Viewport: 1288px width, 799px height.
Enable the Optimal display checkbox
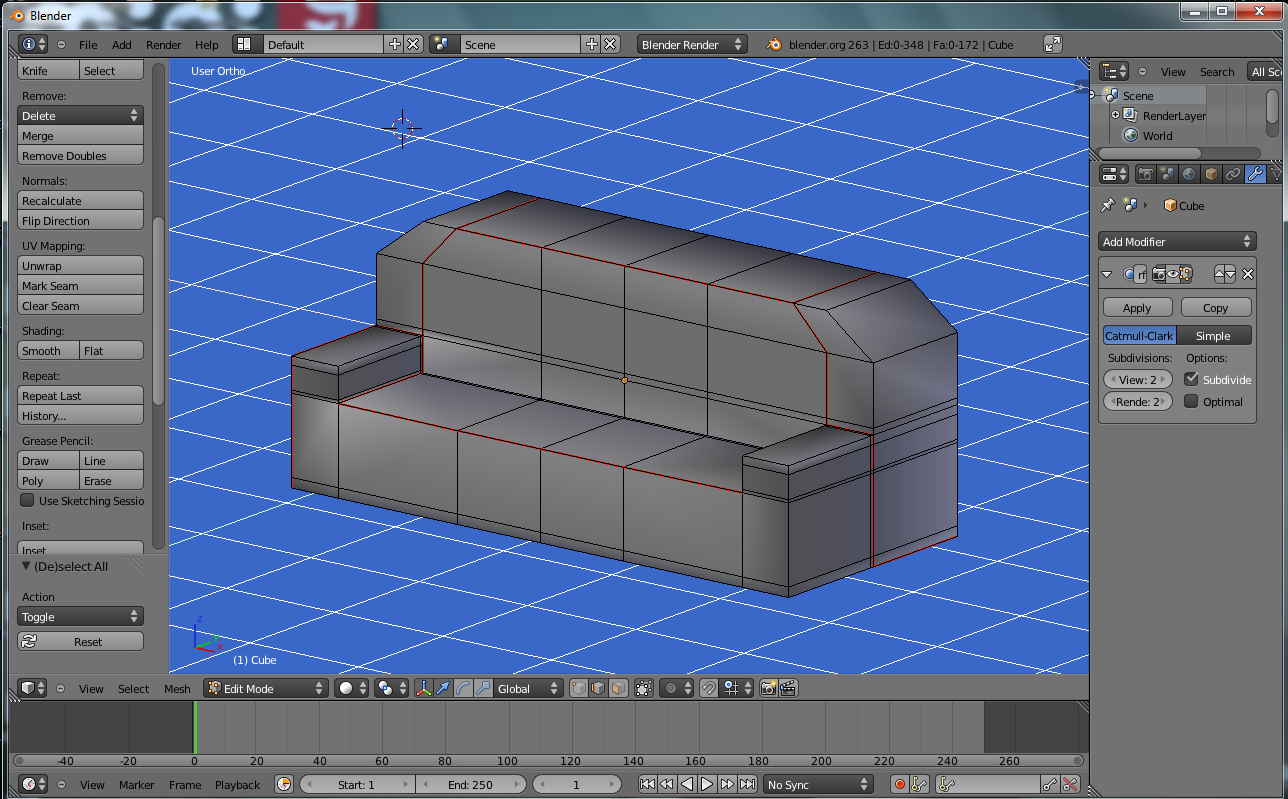click(x=1191, y=401)
